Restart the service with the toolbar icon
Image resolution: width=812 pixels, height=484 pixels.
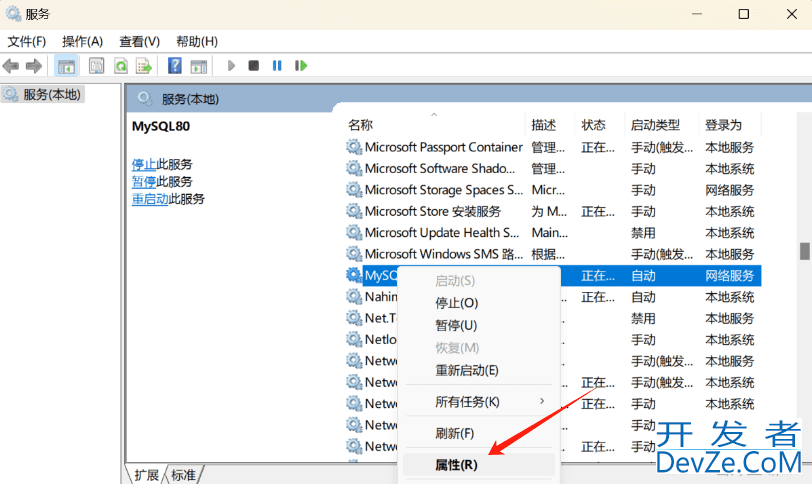pyautogui.click(x=301, y=66)
